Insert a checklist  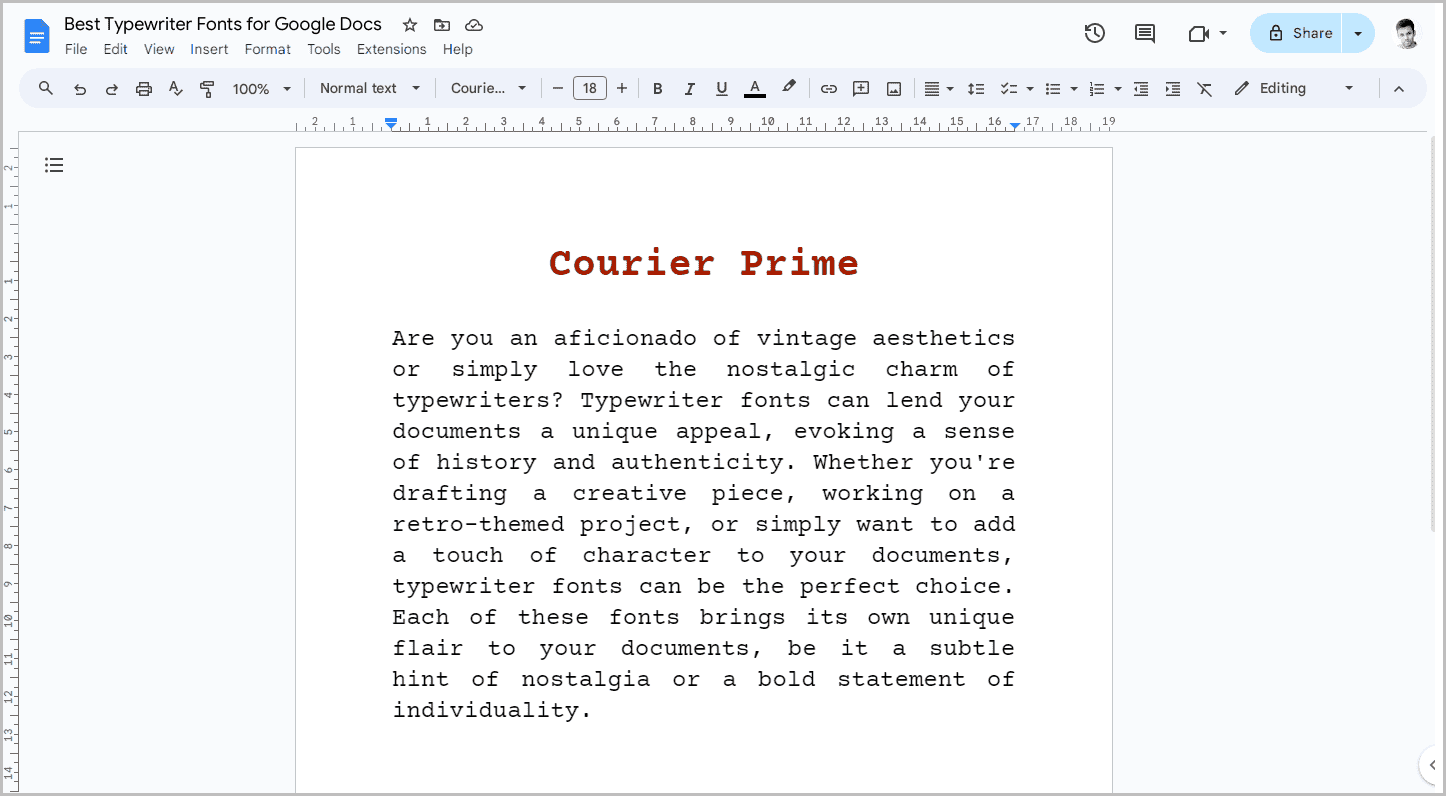pyautogui.click(x=1009, y=89)
